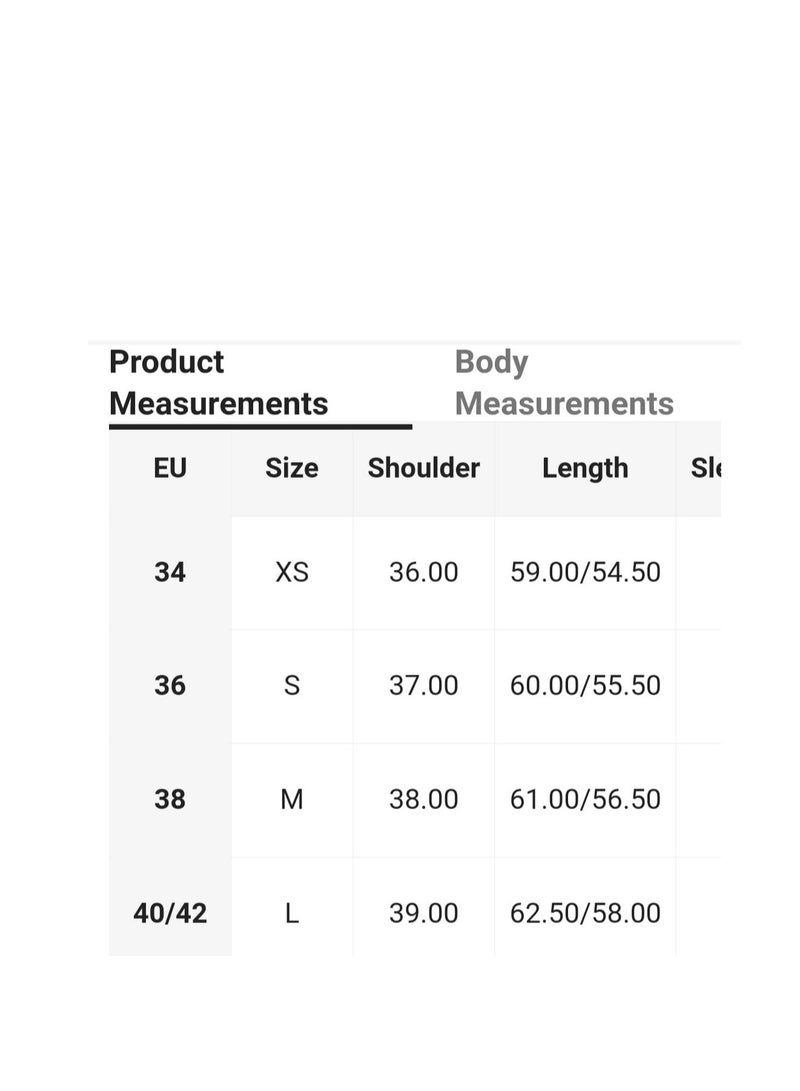The image size is (800, 1091).
Task: Select the partially visible Sleeve column header
Action: coord(698,468)
